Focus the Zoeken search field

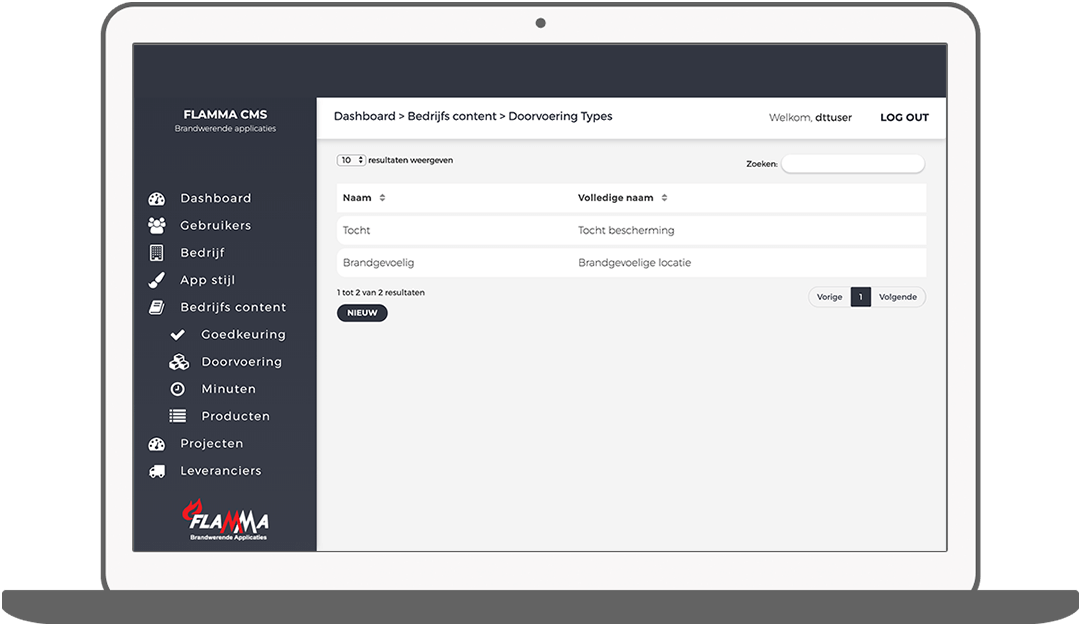click(853, 164)
